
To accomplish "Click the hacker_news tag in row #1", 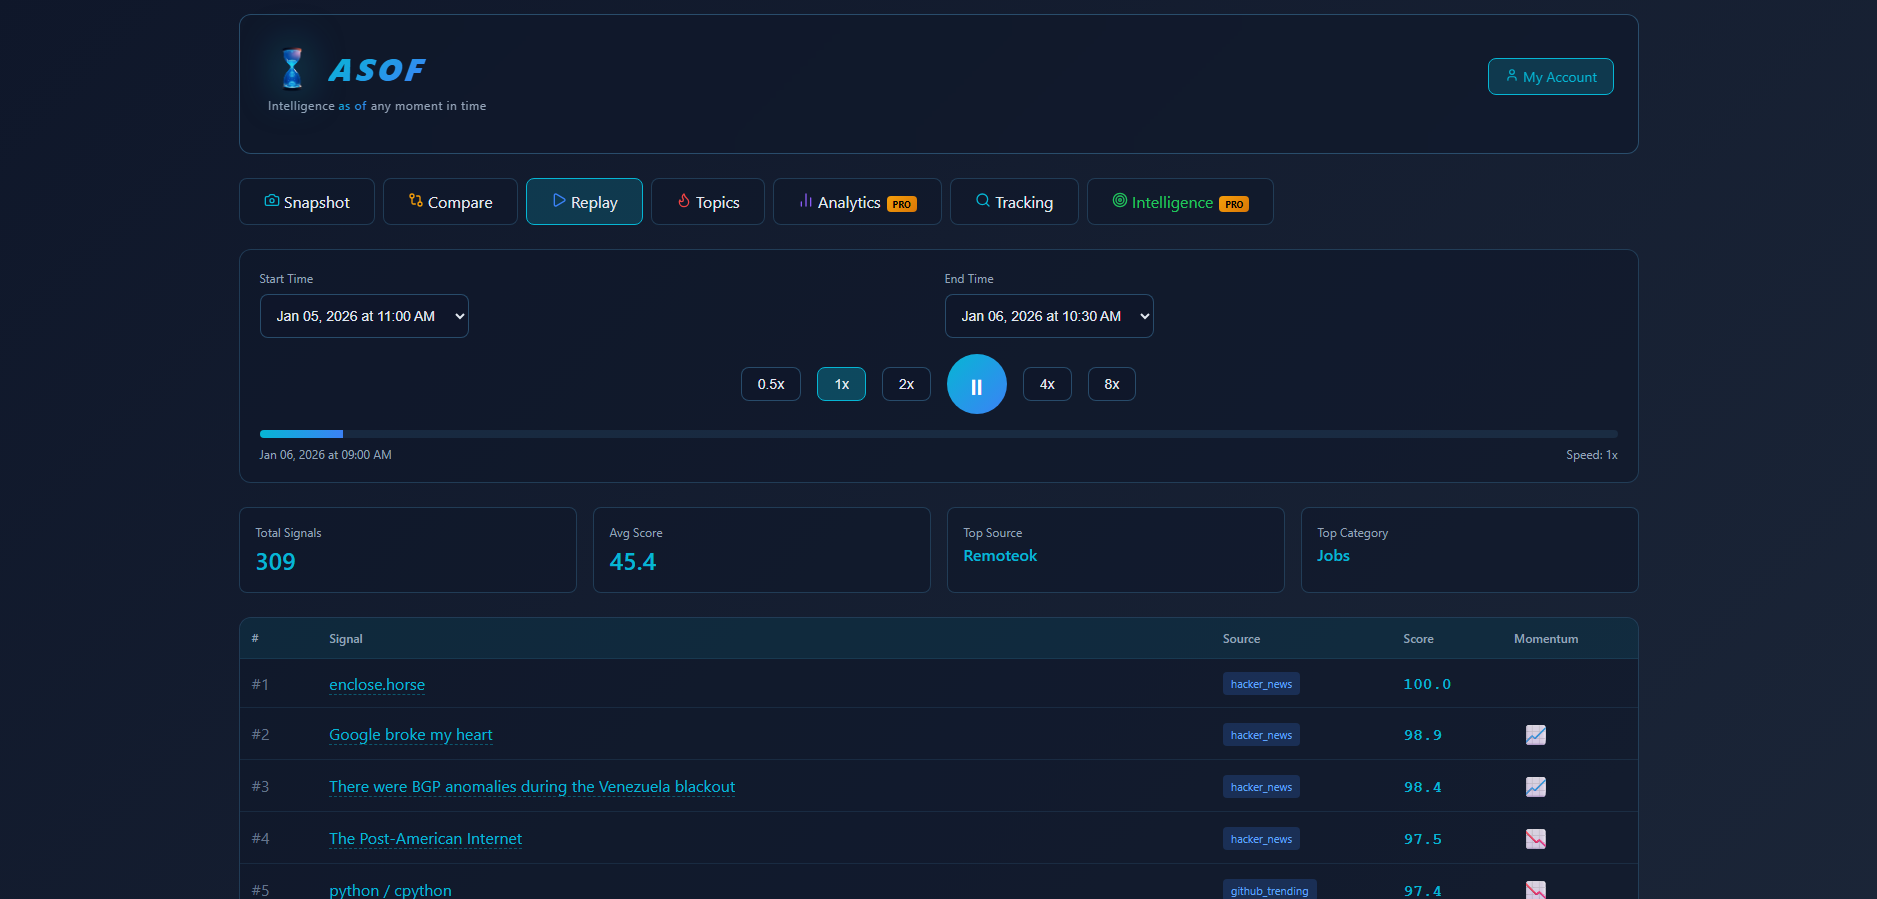I will (1261, 684).
